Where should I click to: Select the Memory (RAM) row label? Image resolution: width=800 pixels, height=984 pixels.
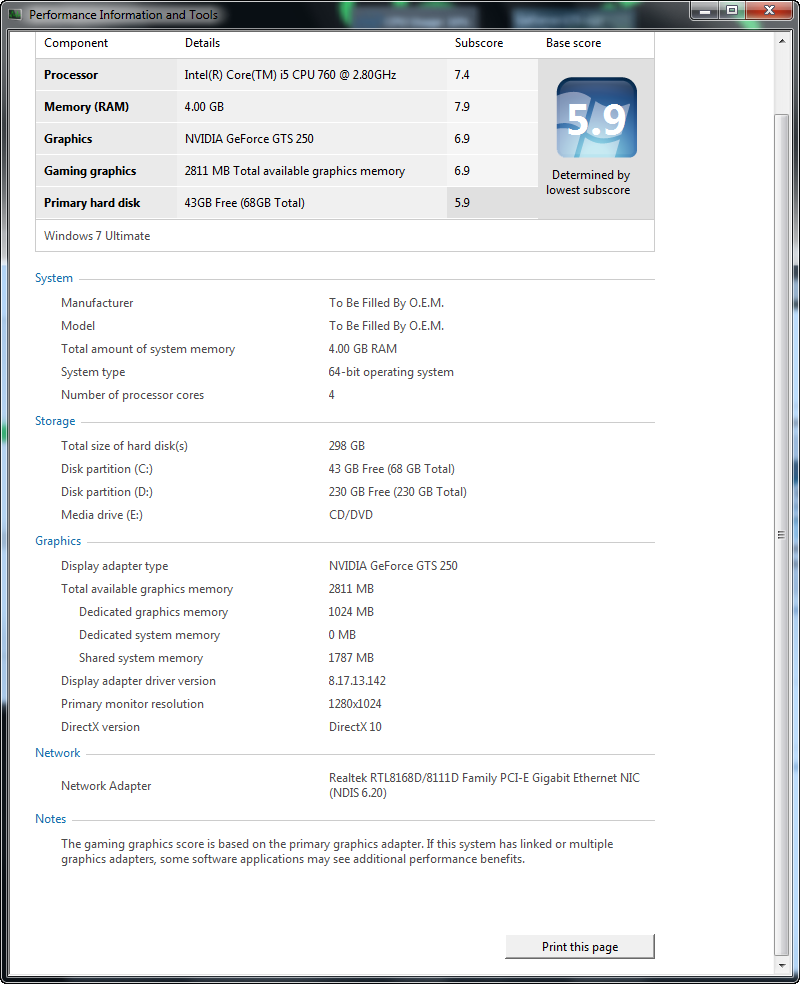coord(87,107)
